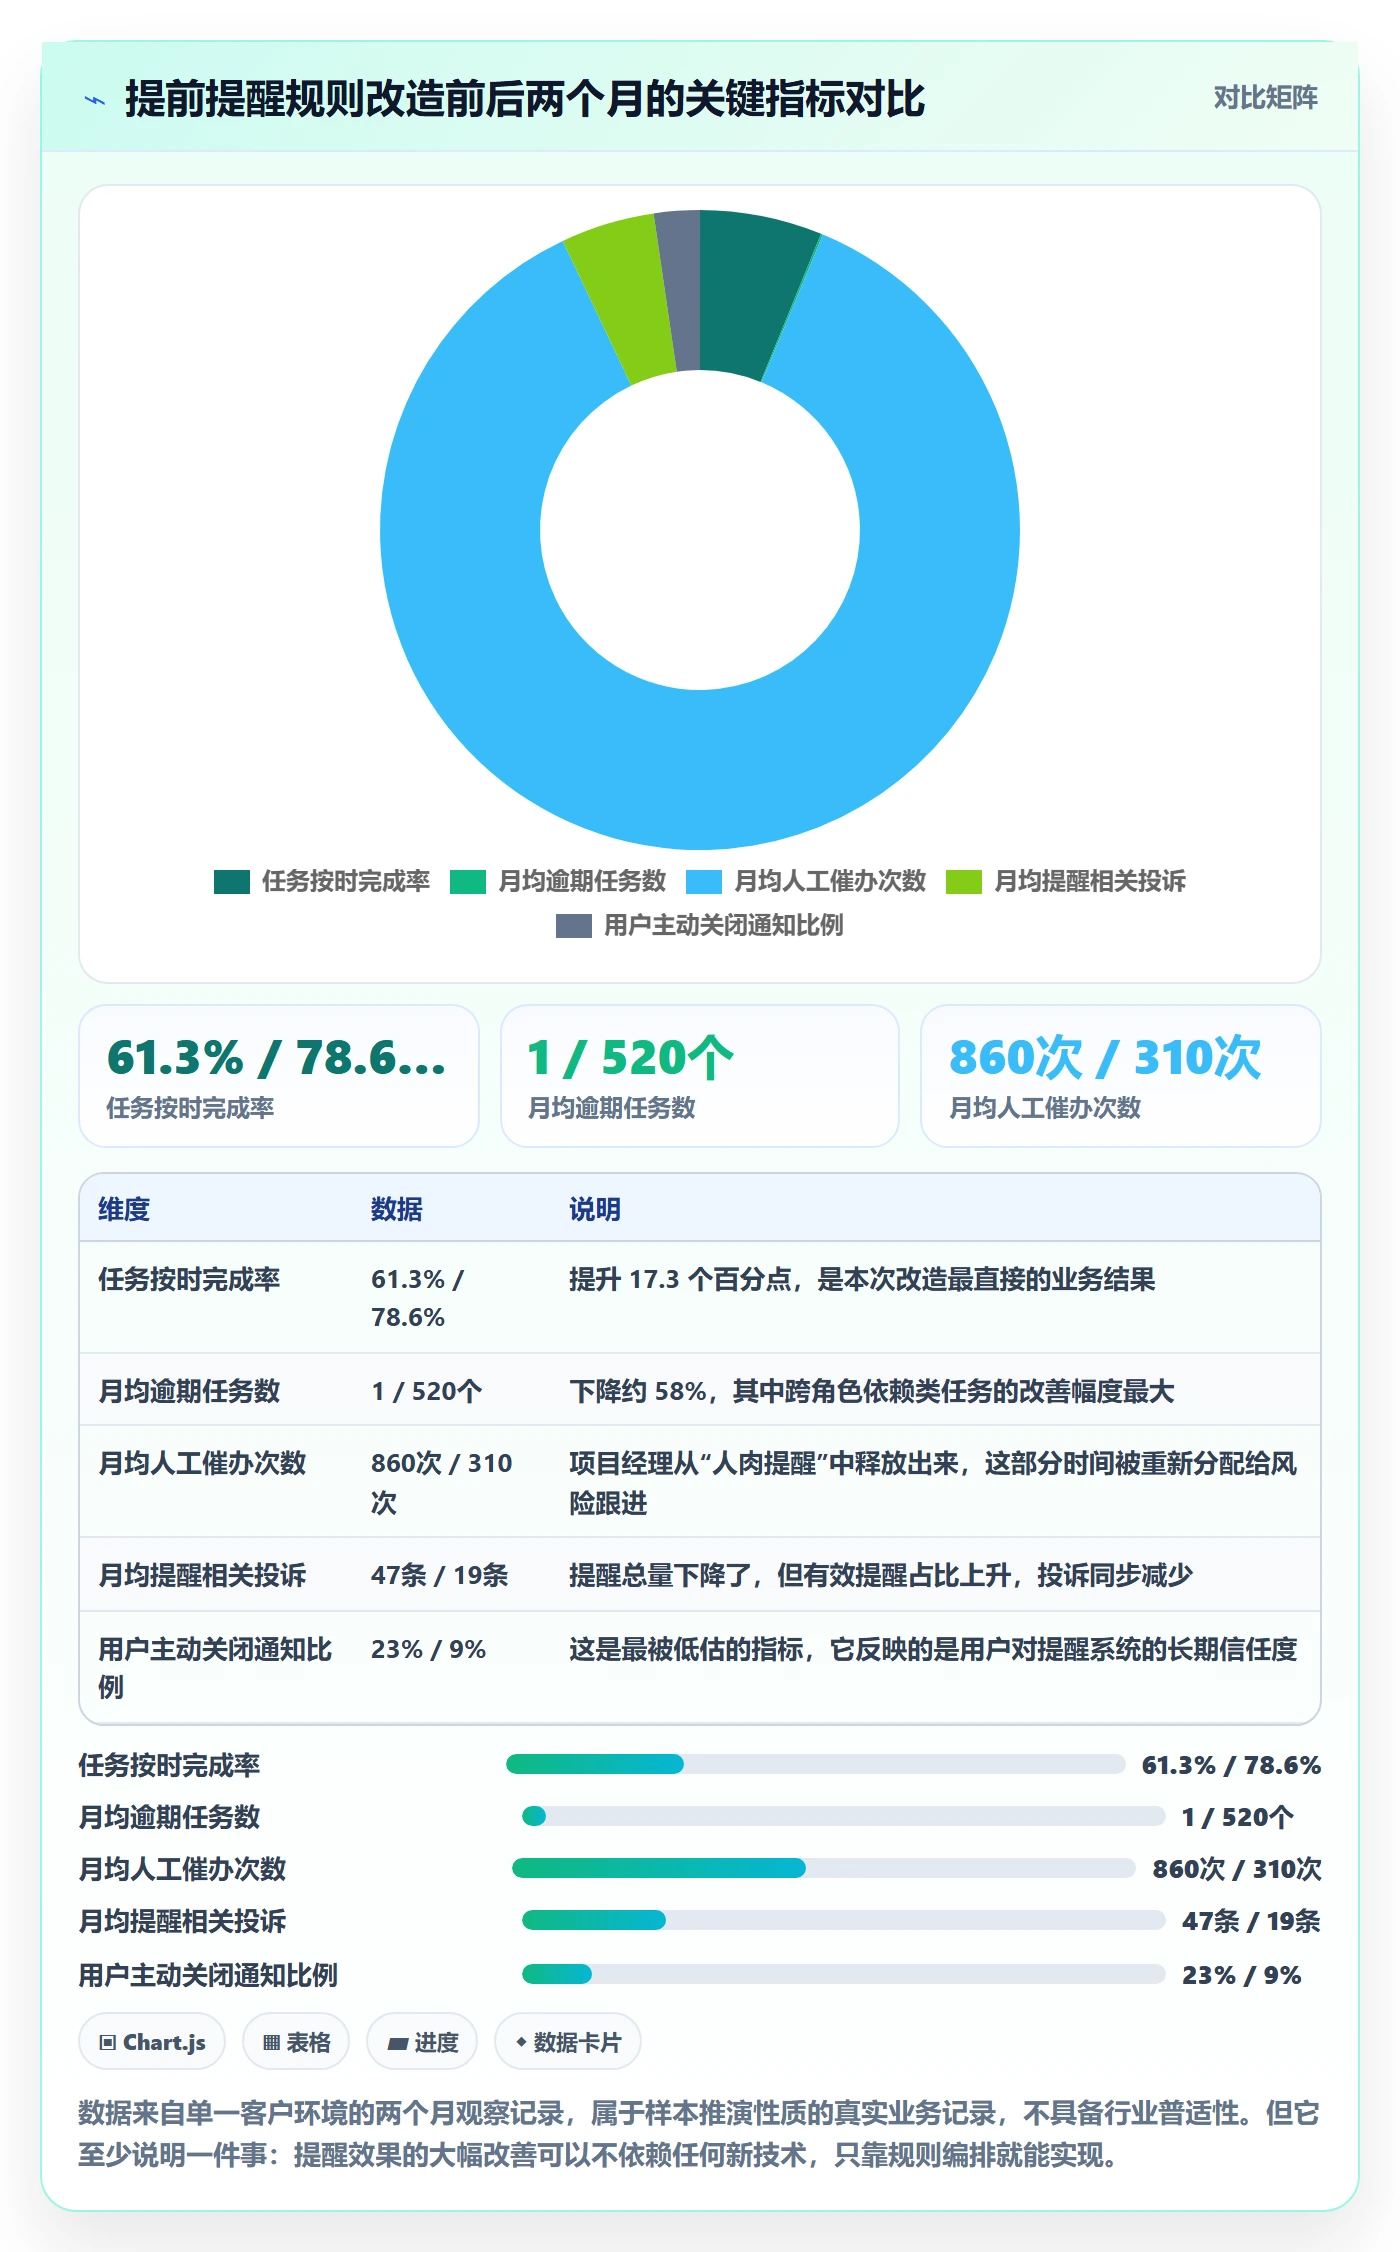The image size is (1400, 2252).
Task: Open the 1 / 520个 data card
Action: 700,1076
